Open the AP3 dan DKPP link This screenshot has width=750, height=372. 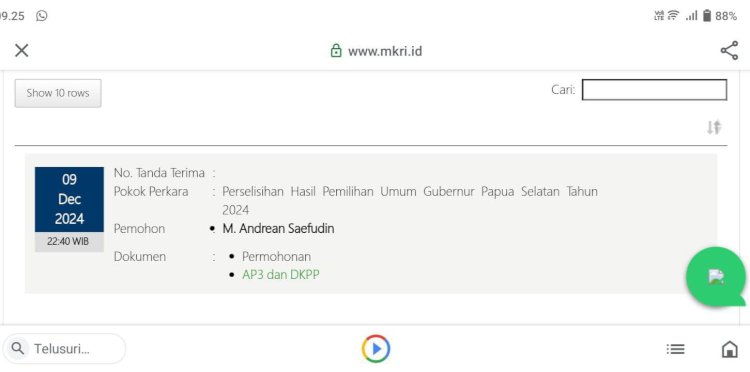(x=281, y=275)
